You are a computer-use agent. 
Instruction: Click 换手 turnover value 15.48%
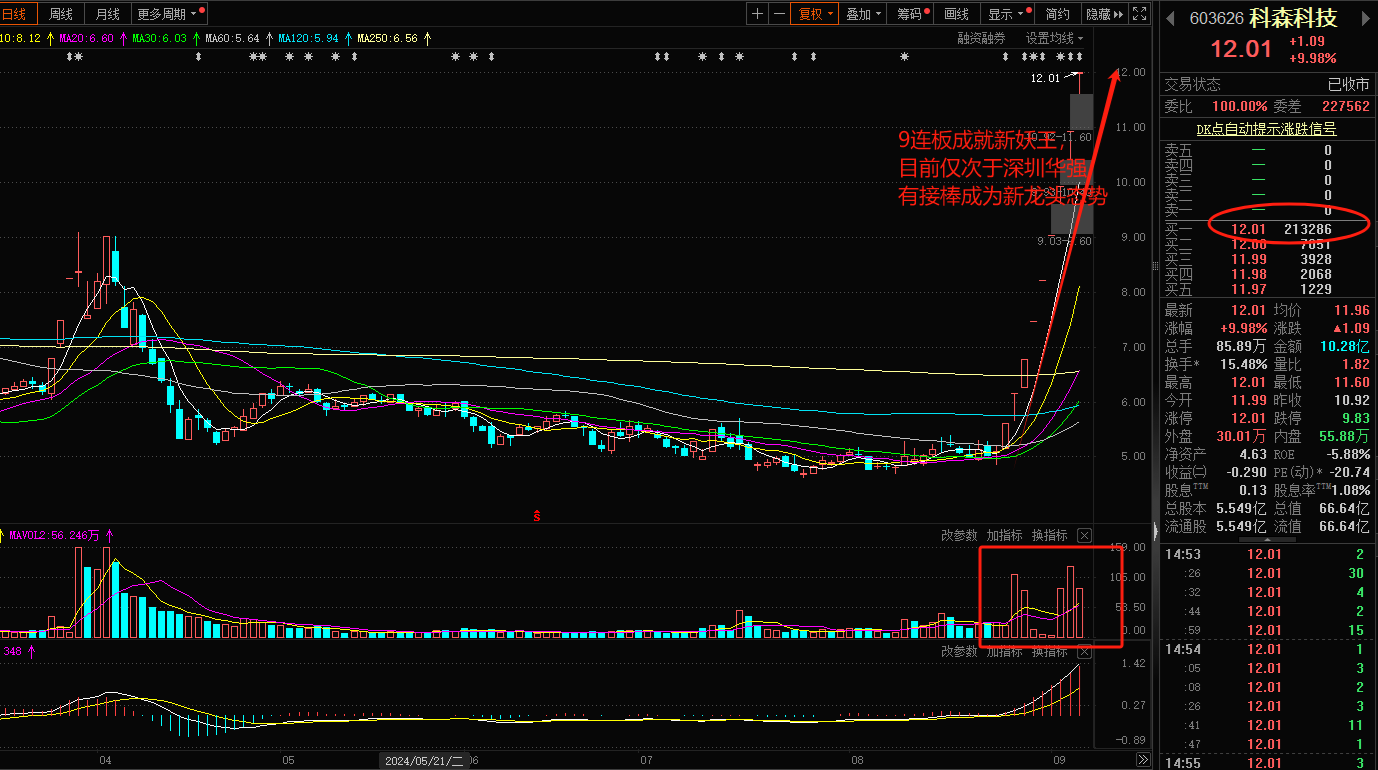click(1245, 364)
